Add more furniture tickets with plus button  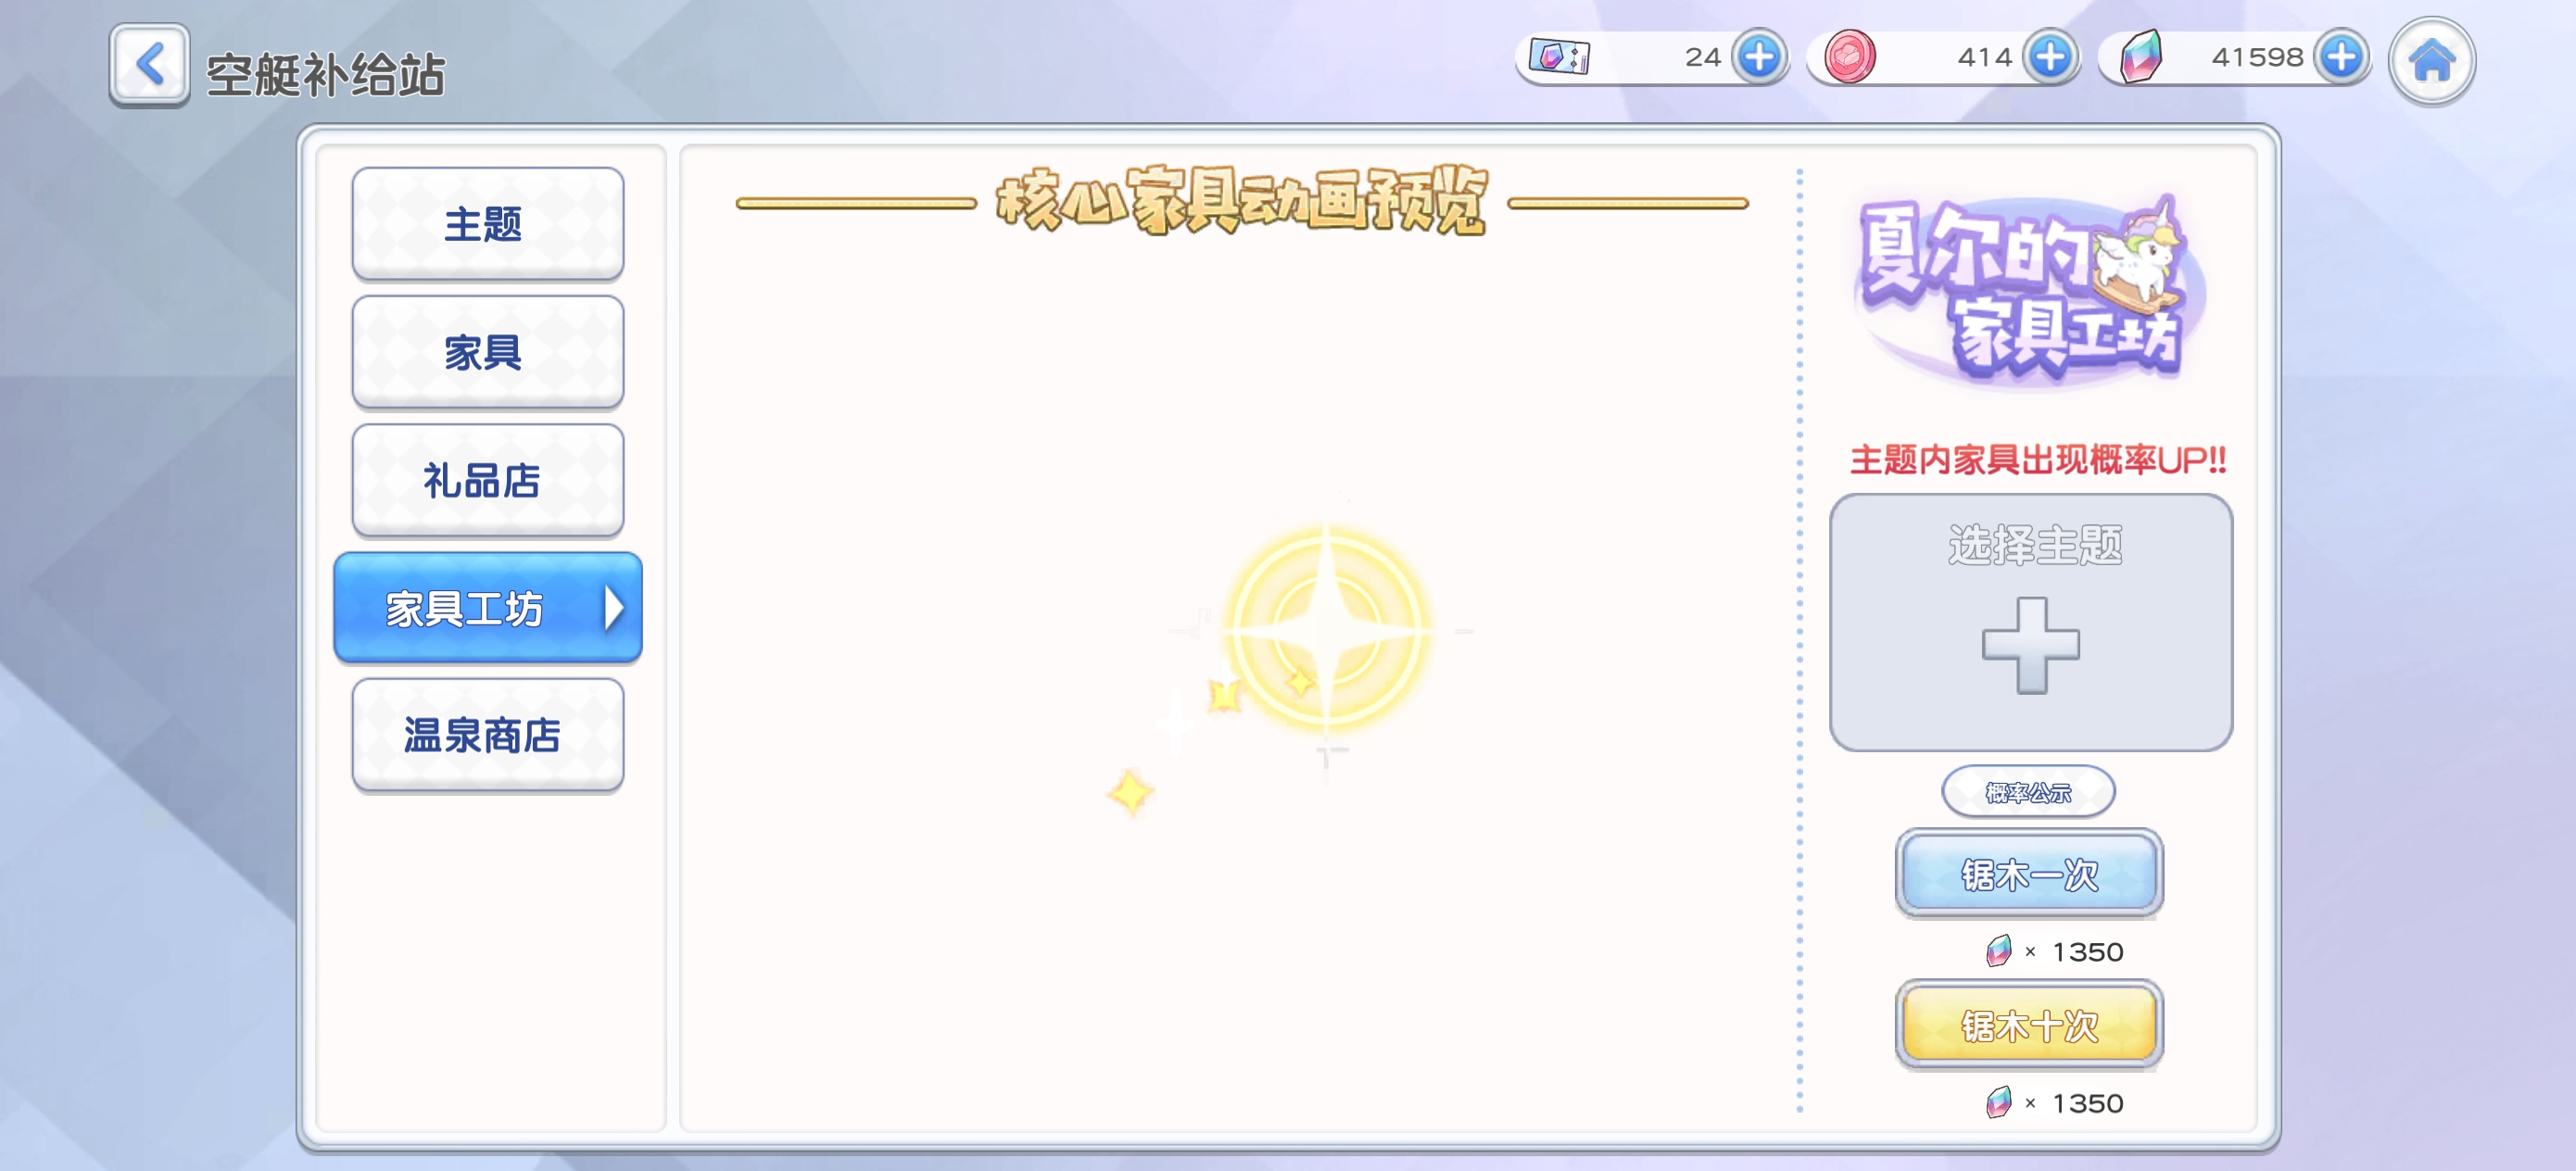pos(1759,57)
